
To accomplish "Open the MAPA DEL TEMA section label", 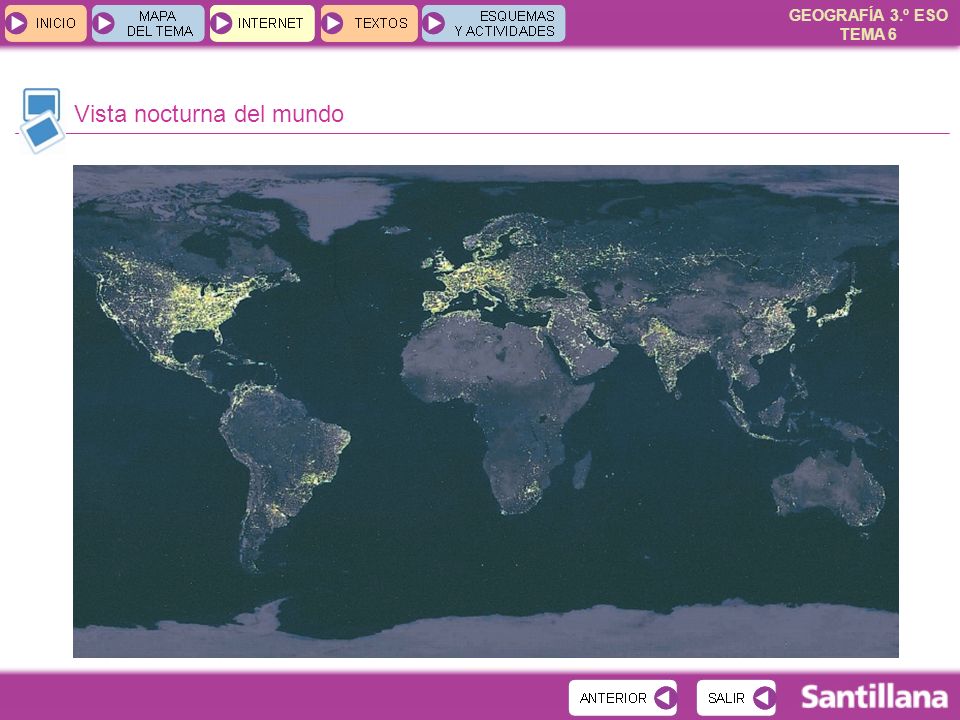I will click(159, 23).
